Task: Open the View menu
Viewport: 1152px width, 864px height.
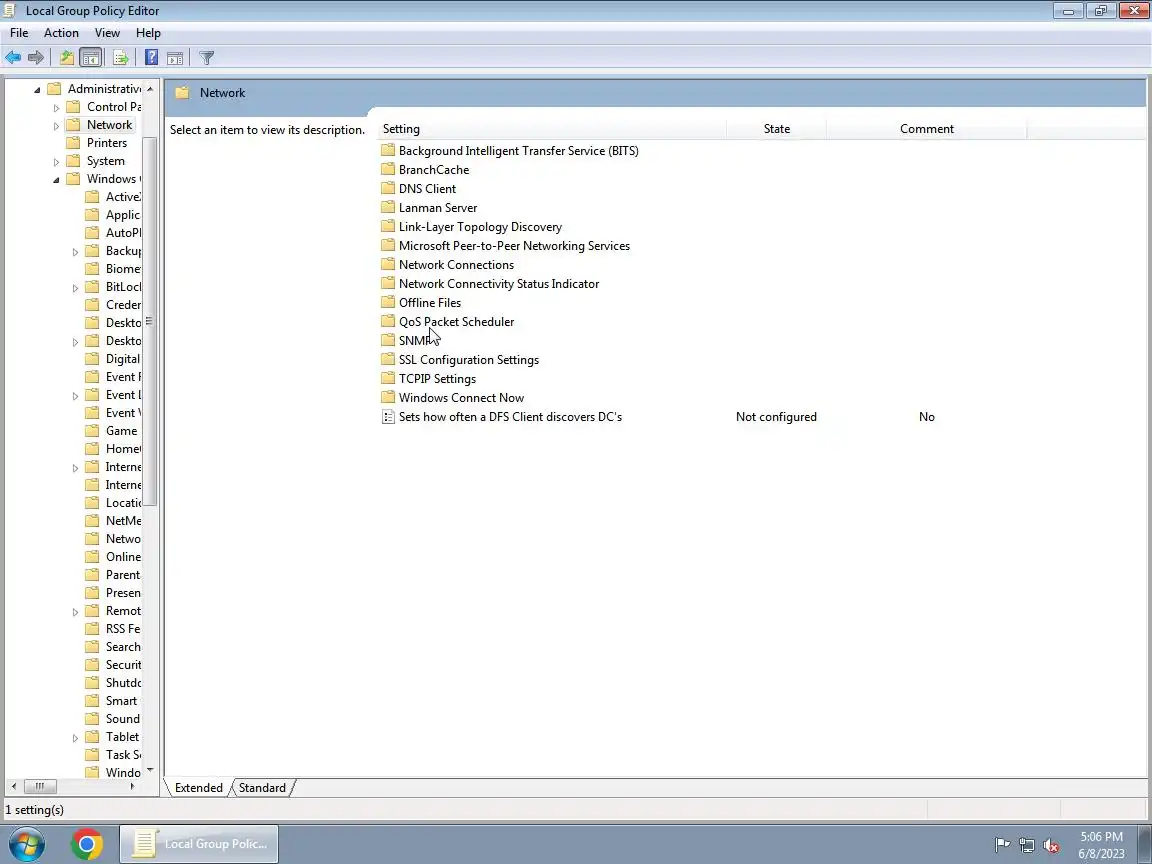Action: click(x=107, y=33)
